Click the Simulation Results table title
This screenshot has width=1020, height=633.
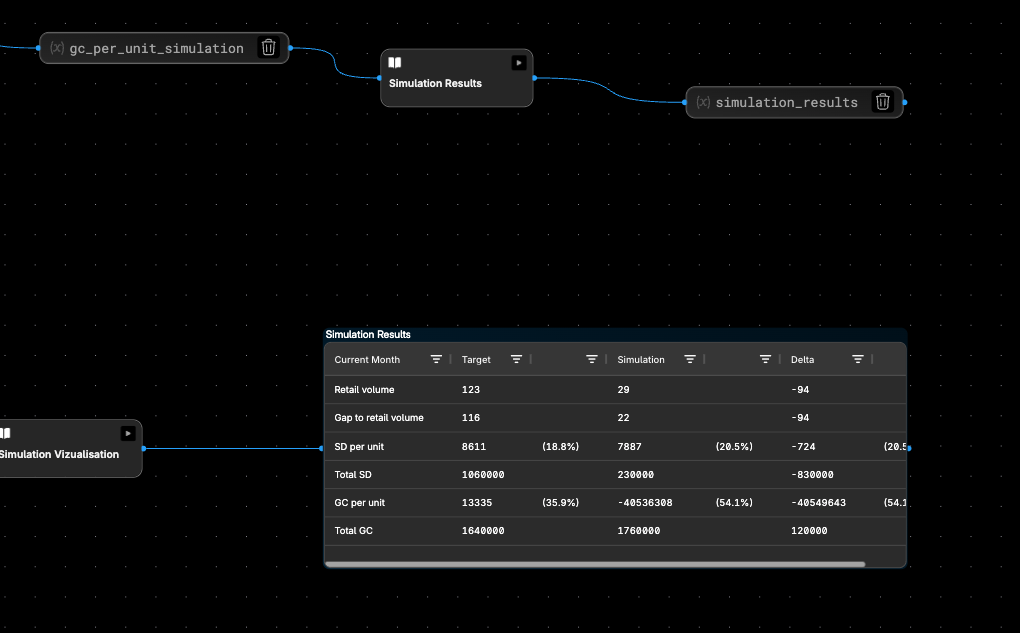(x=368, y=334)
